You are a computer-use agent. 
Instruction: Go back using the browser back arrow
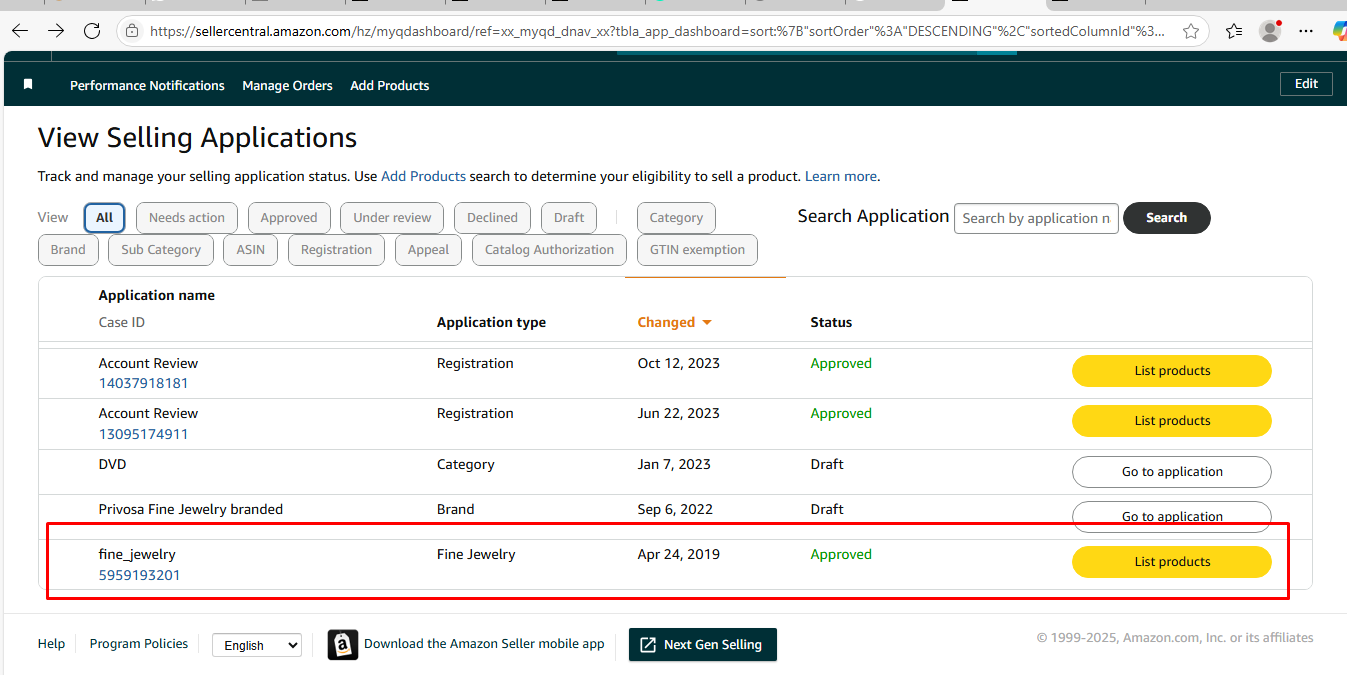coord(20,31)
